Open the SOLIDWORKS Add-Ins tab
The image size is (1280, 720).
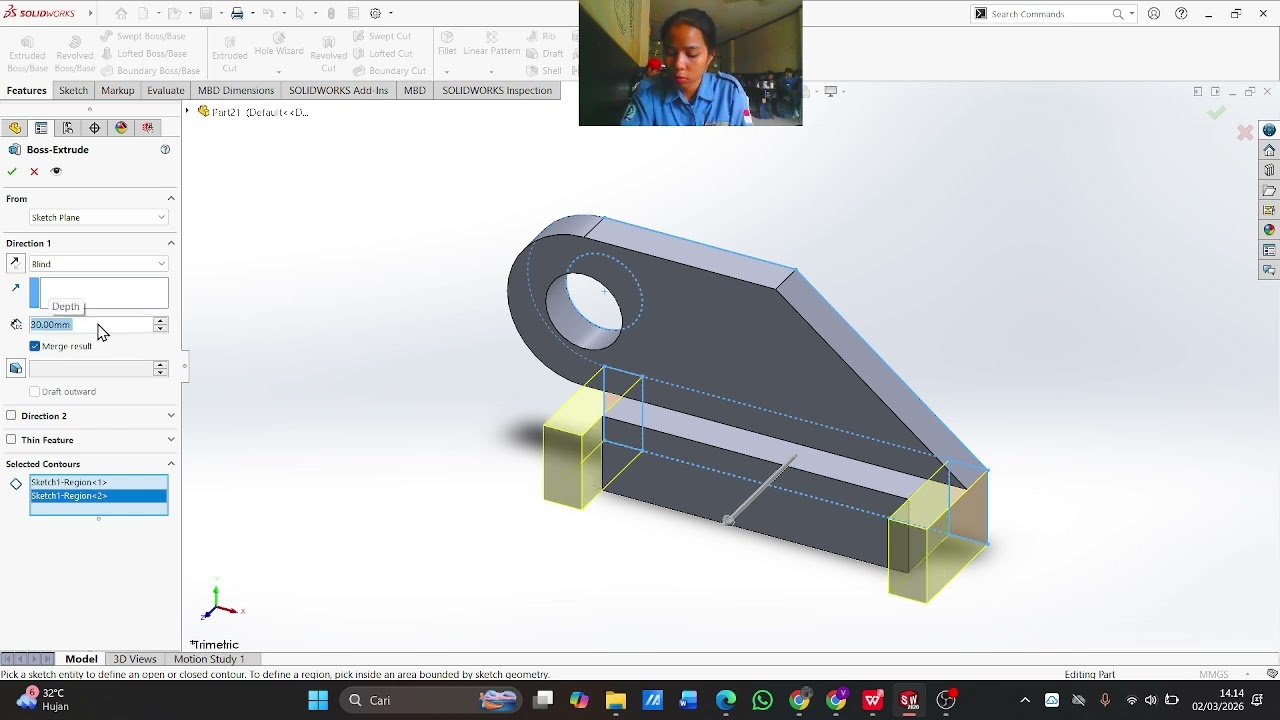click(338, 90)
